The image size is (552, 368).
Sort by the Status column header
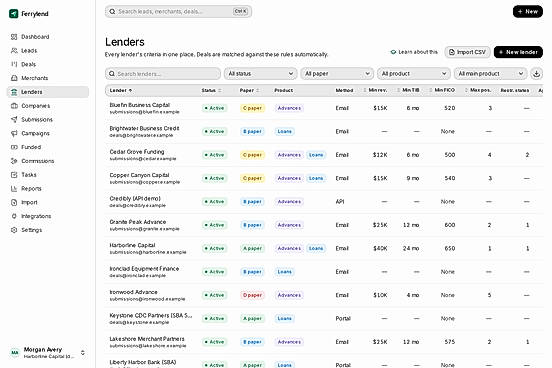point(211,91)
